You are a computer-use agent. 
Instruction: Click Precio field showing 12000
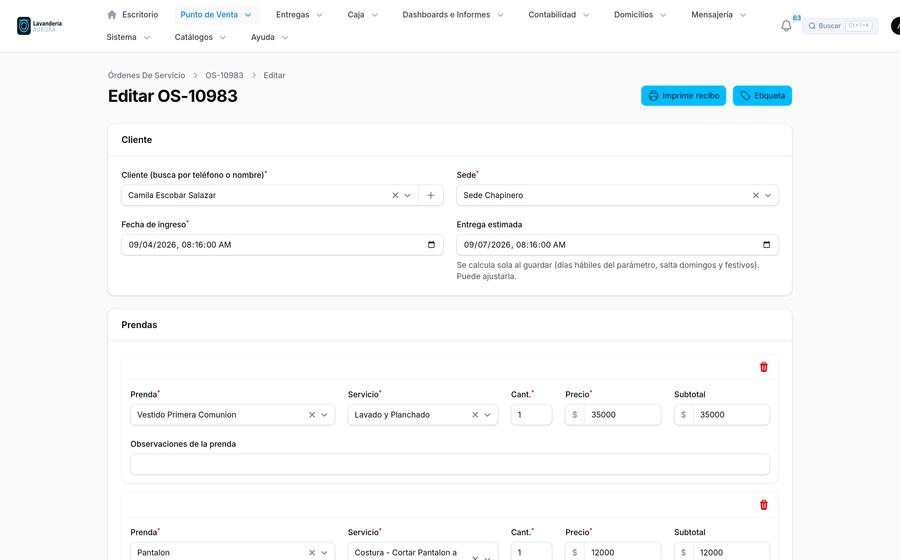(x=612, y=552)
